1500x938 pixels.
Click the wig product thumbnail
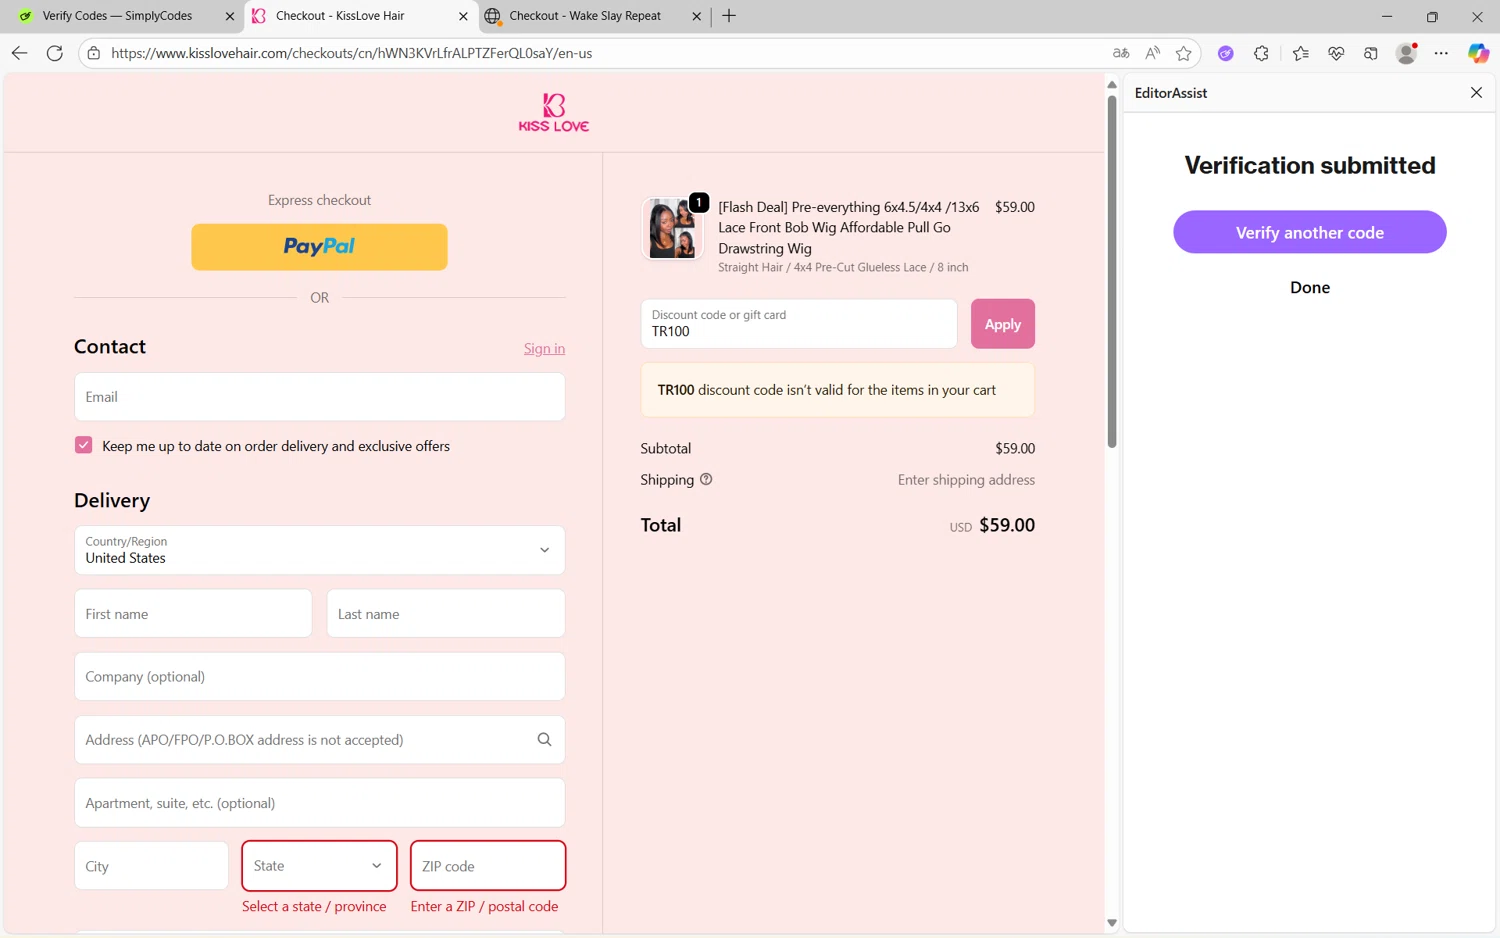pos(672,228)
